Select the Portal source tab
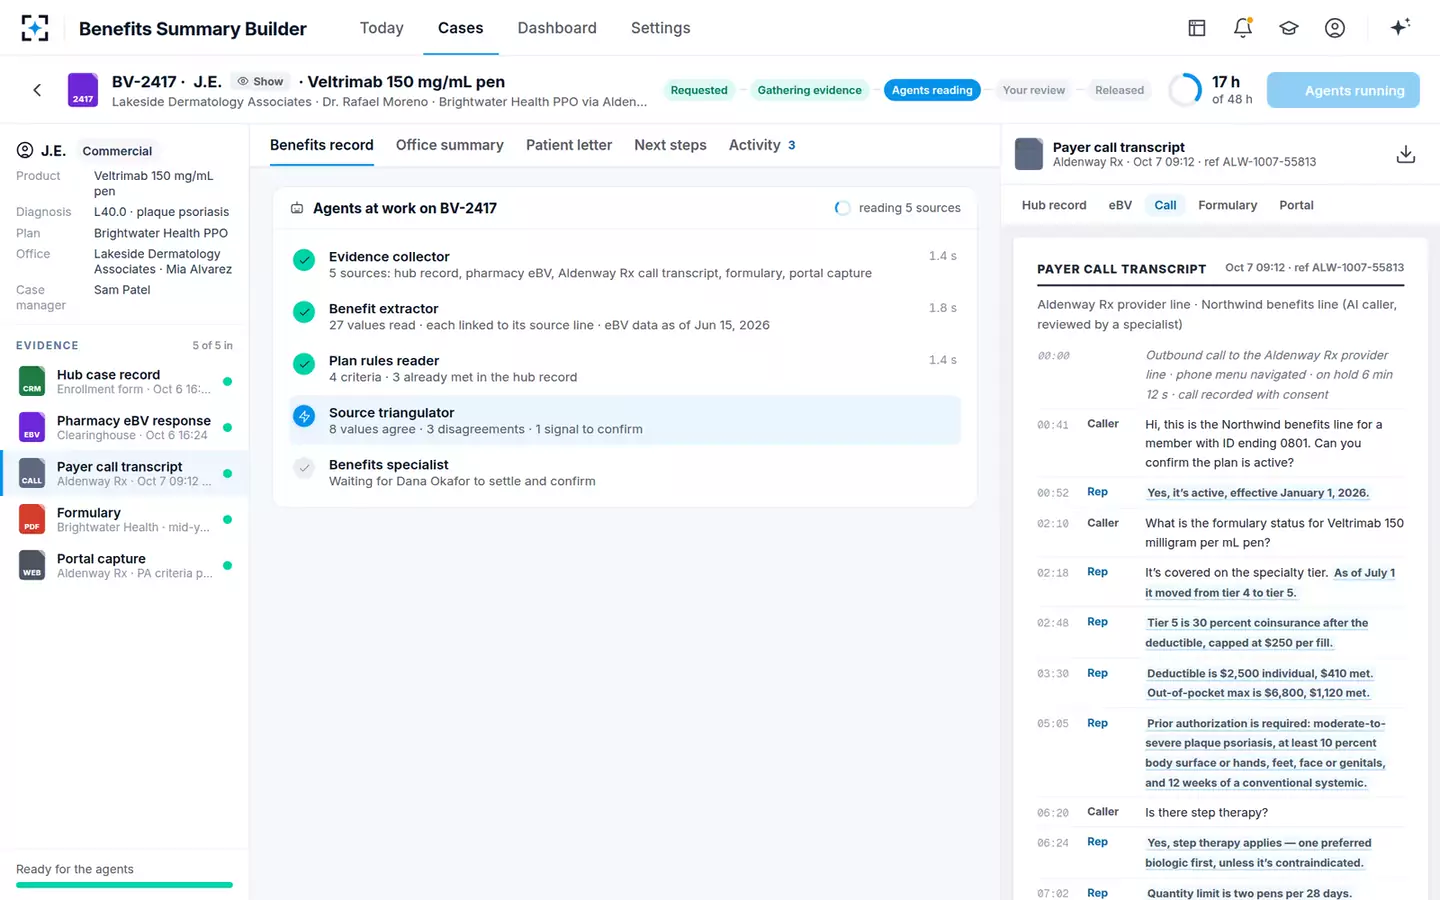This screenshot has height=900, width=1440. point(1296,205)
